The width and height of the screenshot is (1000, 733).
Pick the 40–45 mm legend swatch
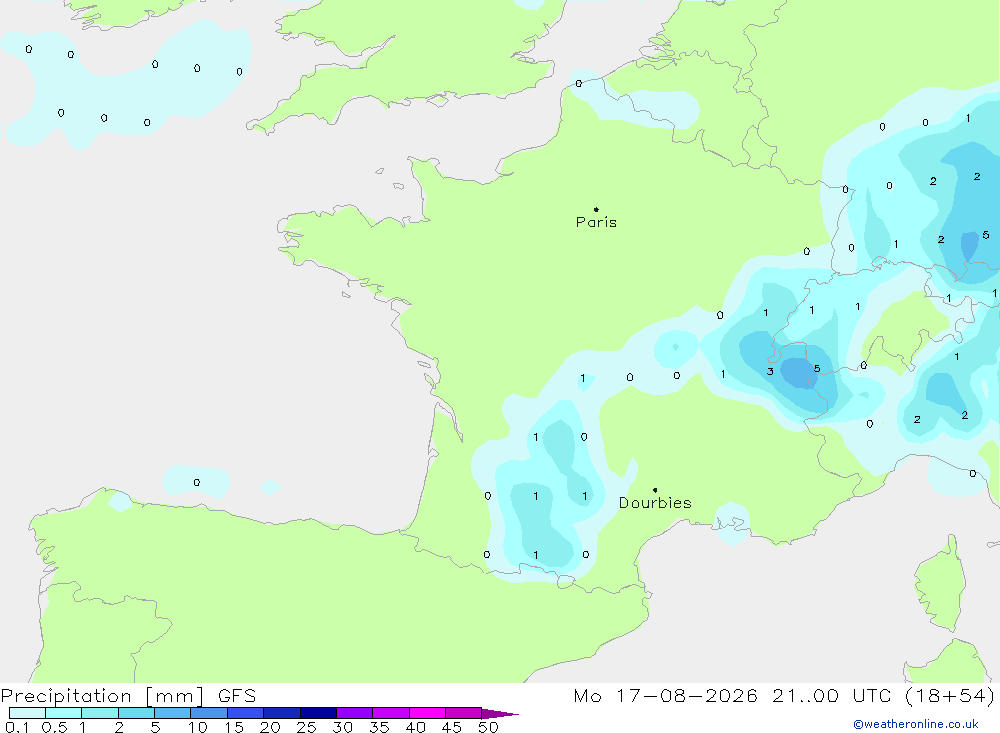coord(427,713)
